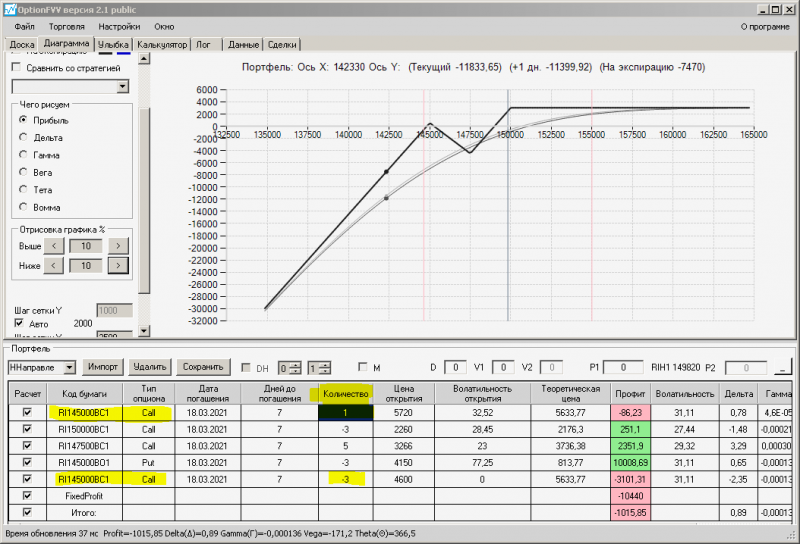Open the Торговля menu
The image size is (800, 544).
(67, 27)
